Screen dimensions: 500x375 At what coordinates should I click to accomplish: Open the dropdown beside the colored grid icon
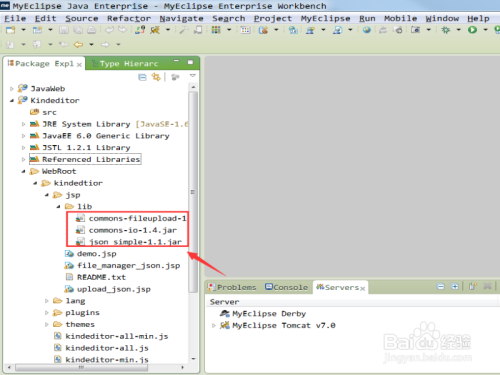tap(229, 30)
